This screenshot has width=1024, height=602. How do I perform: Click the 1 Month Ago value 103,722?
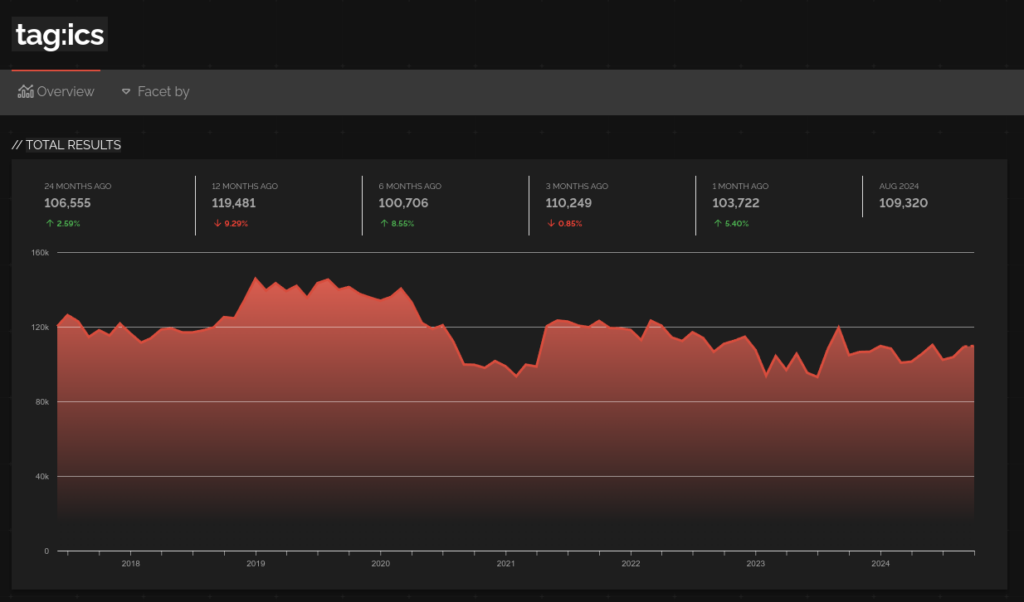pos(736,203)
